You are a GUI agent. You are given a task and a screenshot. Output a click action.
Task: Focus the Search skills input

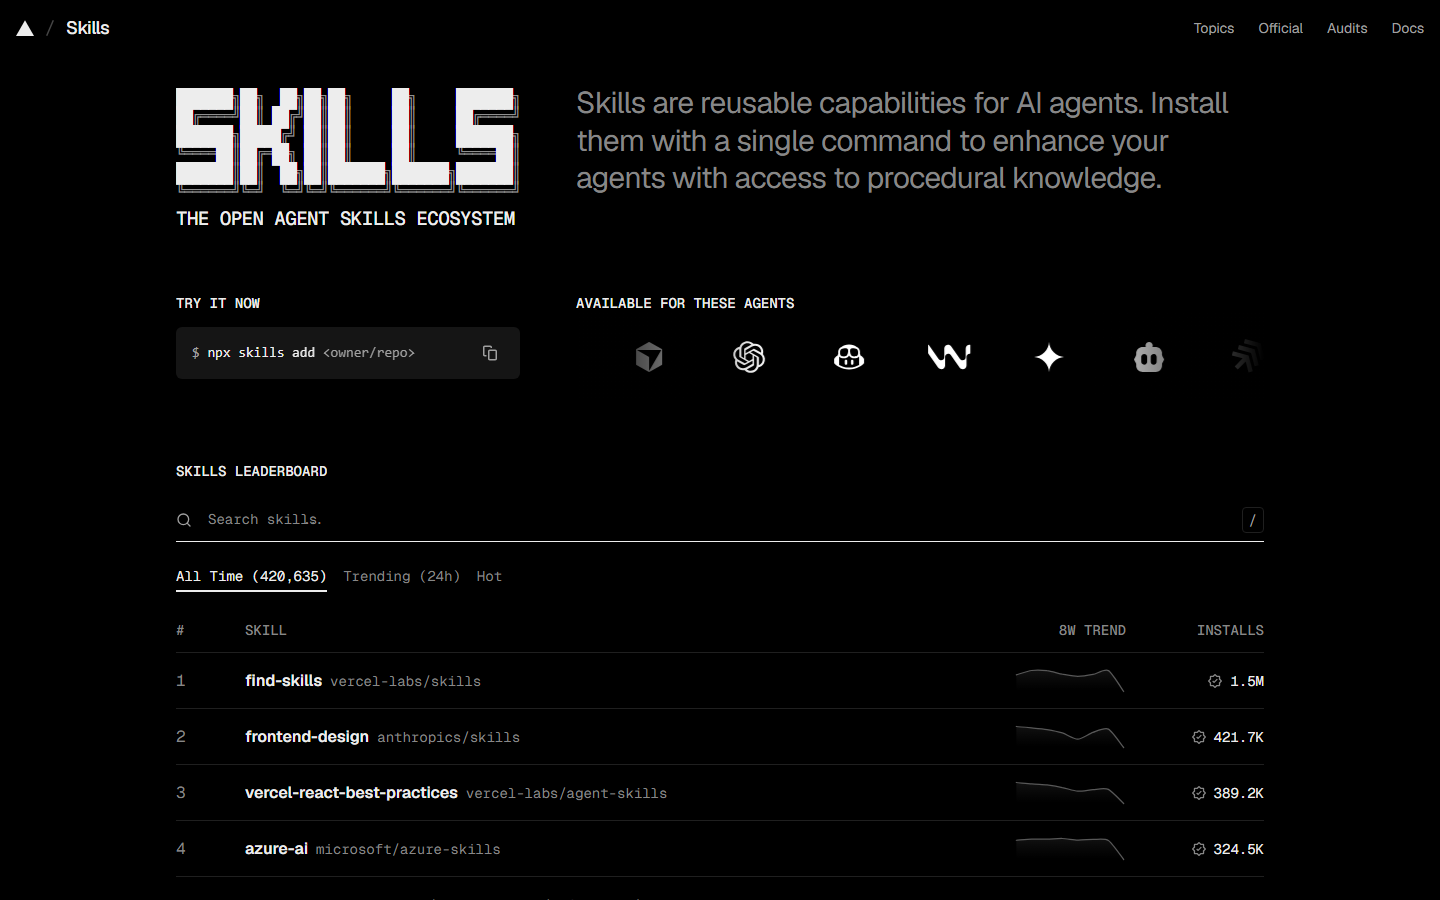[x=720, y=520]
